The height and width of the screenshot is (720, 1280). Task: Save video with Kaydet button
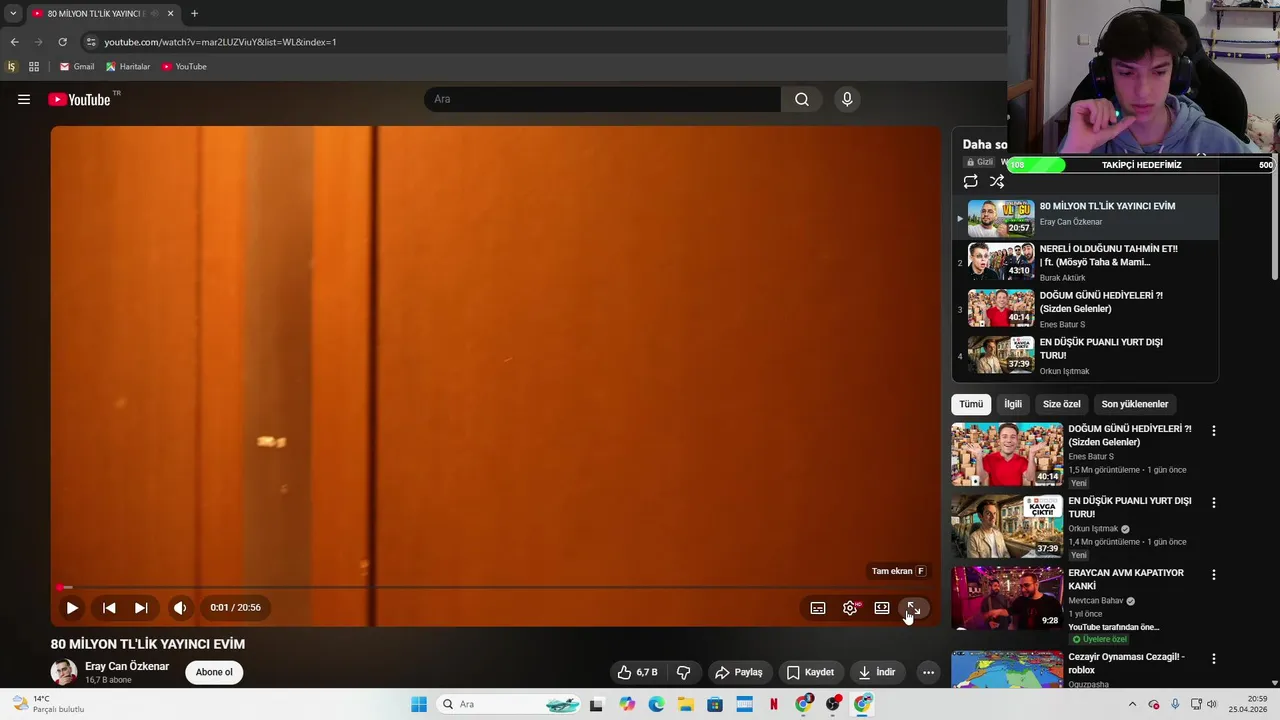point(810,672)
